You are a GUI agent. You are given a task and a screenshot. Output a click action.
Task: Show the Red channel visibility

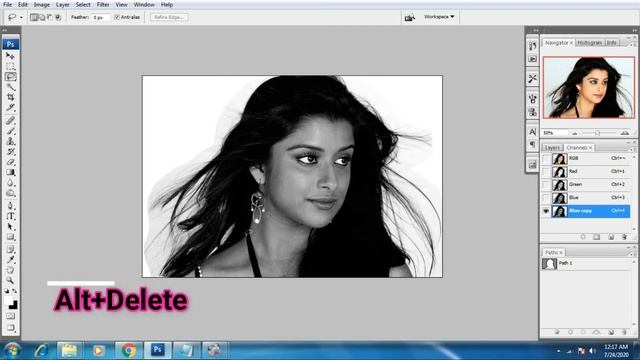(546, 171)
